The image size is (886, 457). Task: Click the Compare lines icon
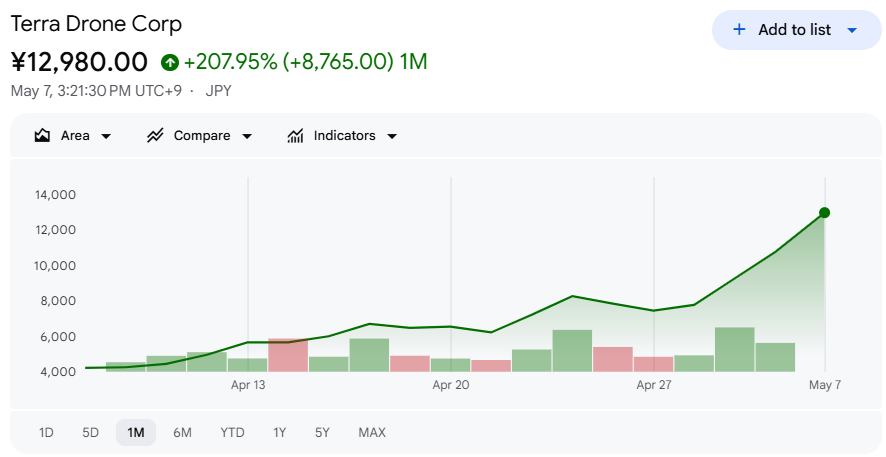[x=155, y=136]
